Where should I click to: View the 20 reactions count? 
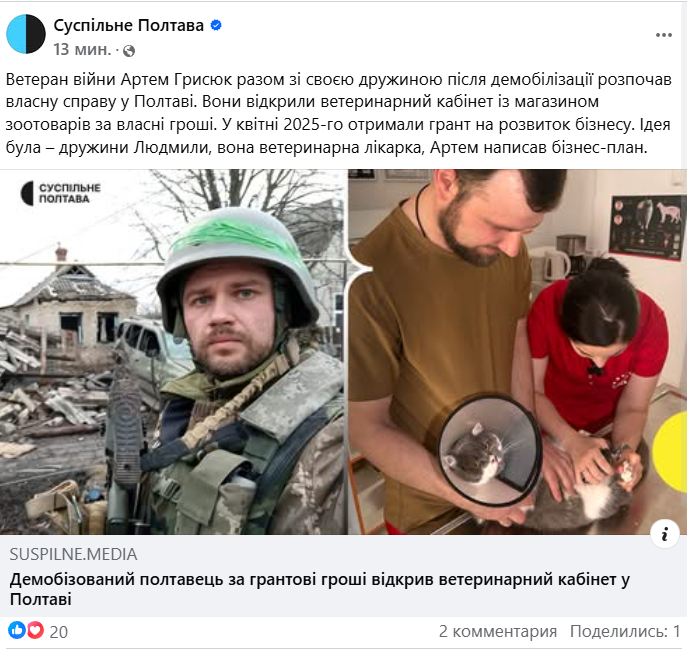pyautogui.click(x=59, y=632)
